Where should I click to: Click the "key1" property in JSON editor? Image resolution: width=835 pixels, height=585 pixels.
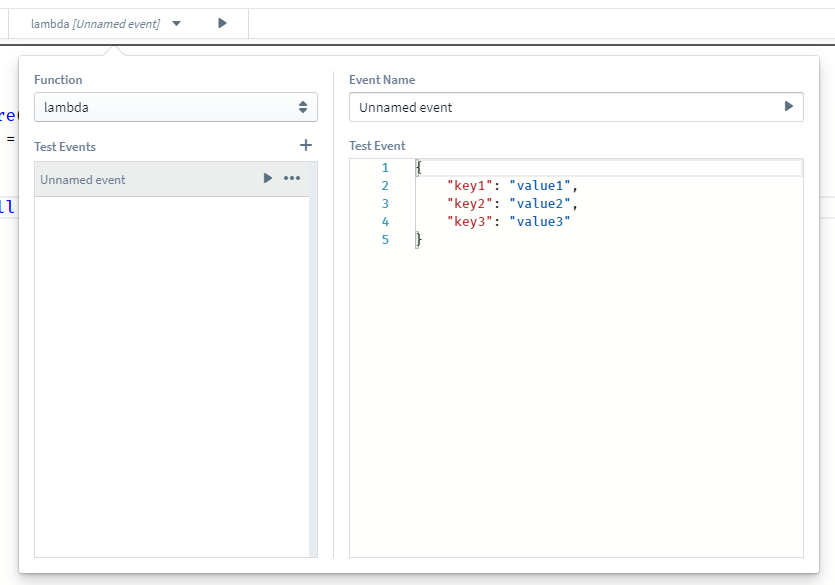[x=469, y=186]
